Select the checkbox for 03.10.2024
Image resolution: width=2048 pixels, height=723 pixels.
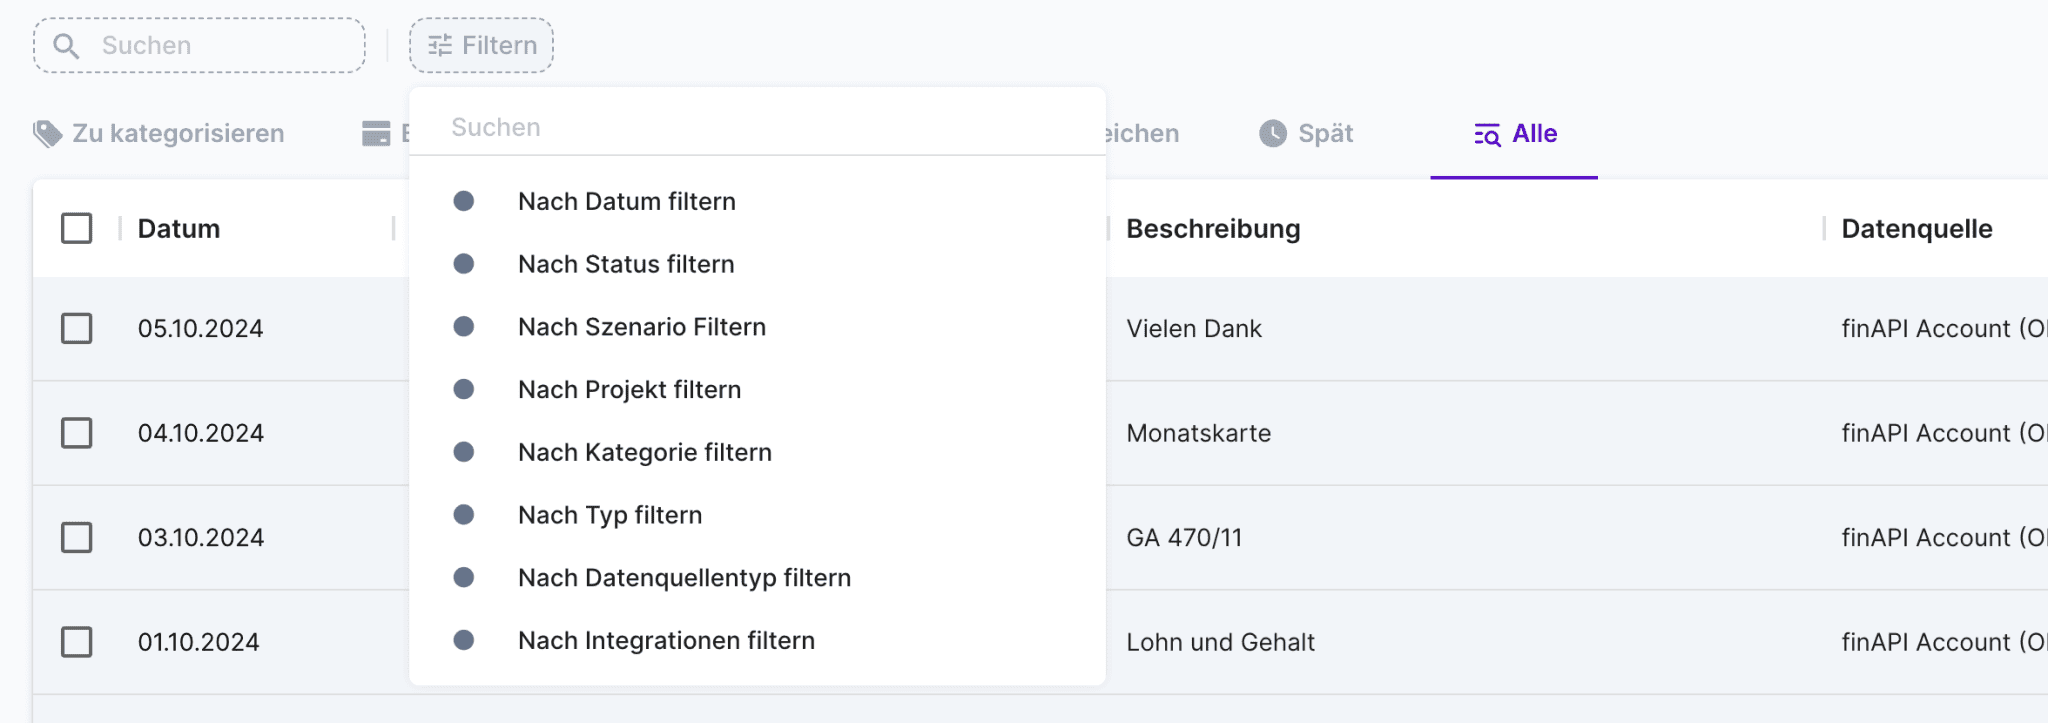77,538
